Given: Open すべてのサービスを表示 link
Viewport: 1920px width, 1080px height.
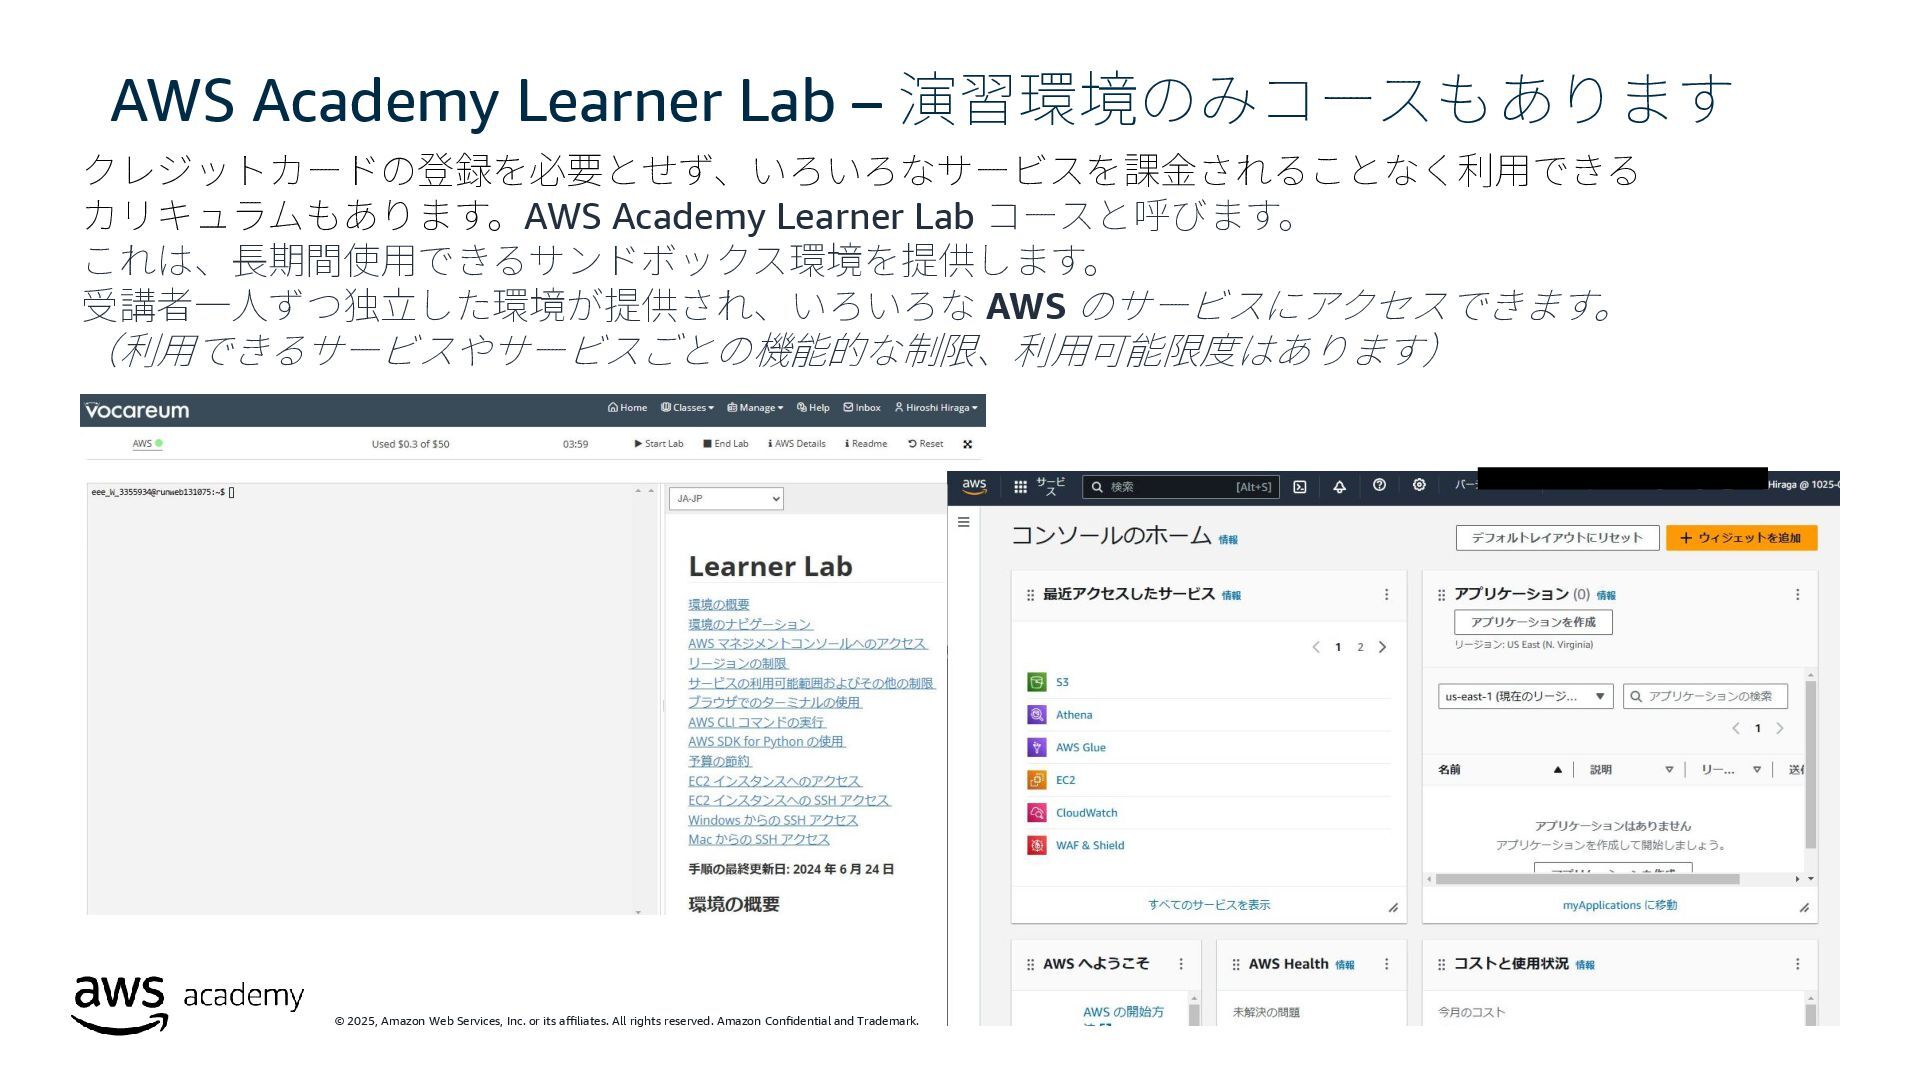Looking at the screenshot, I should 1209,905.
